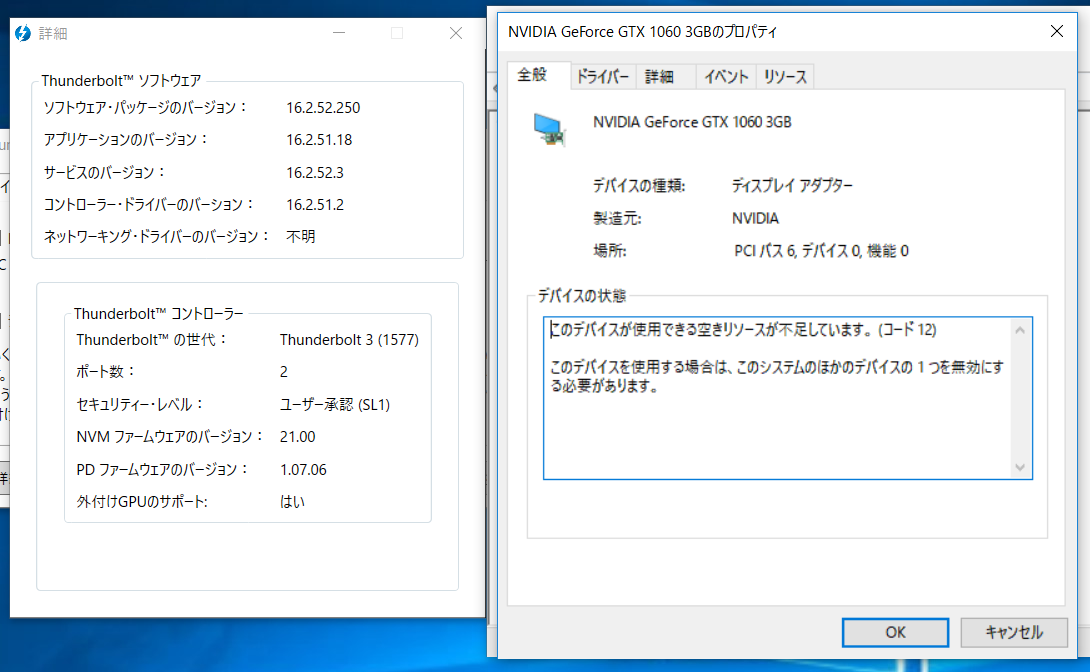Click the device type ディスプレイ アダプター
Image resolution: width=1090 pixels, height=672 pixels.
coord(792,186)
